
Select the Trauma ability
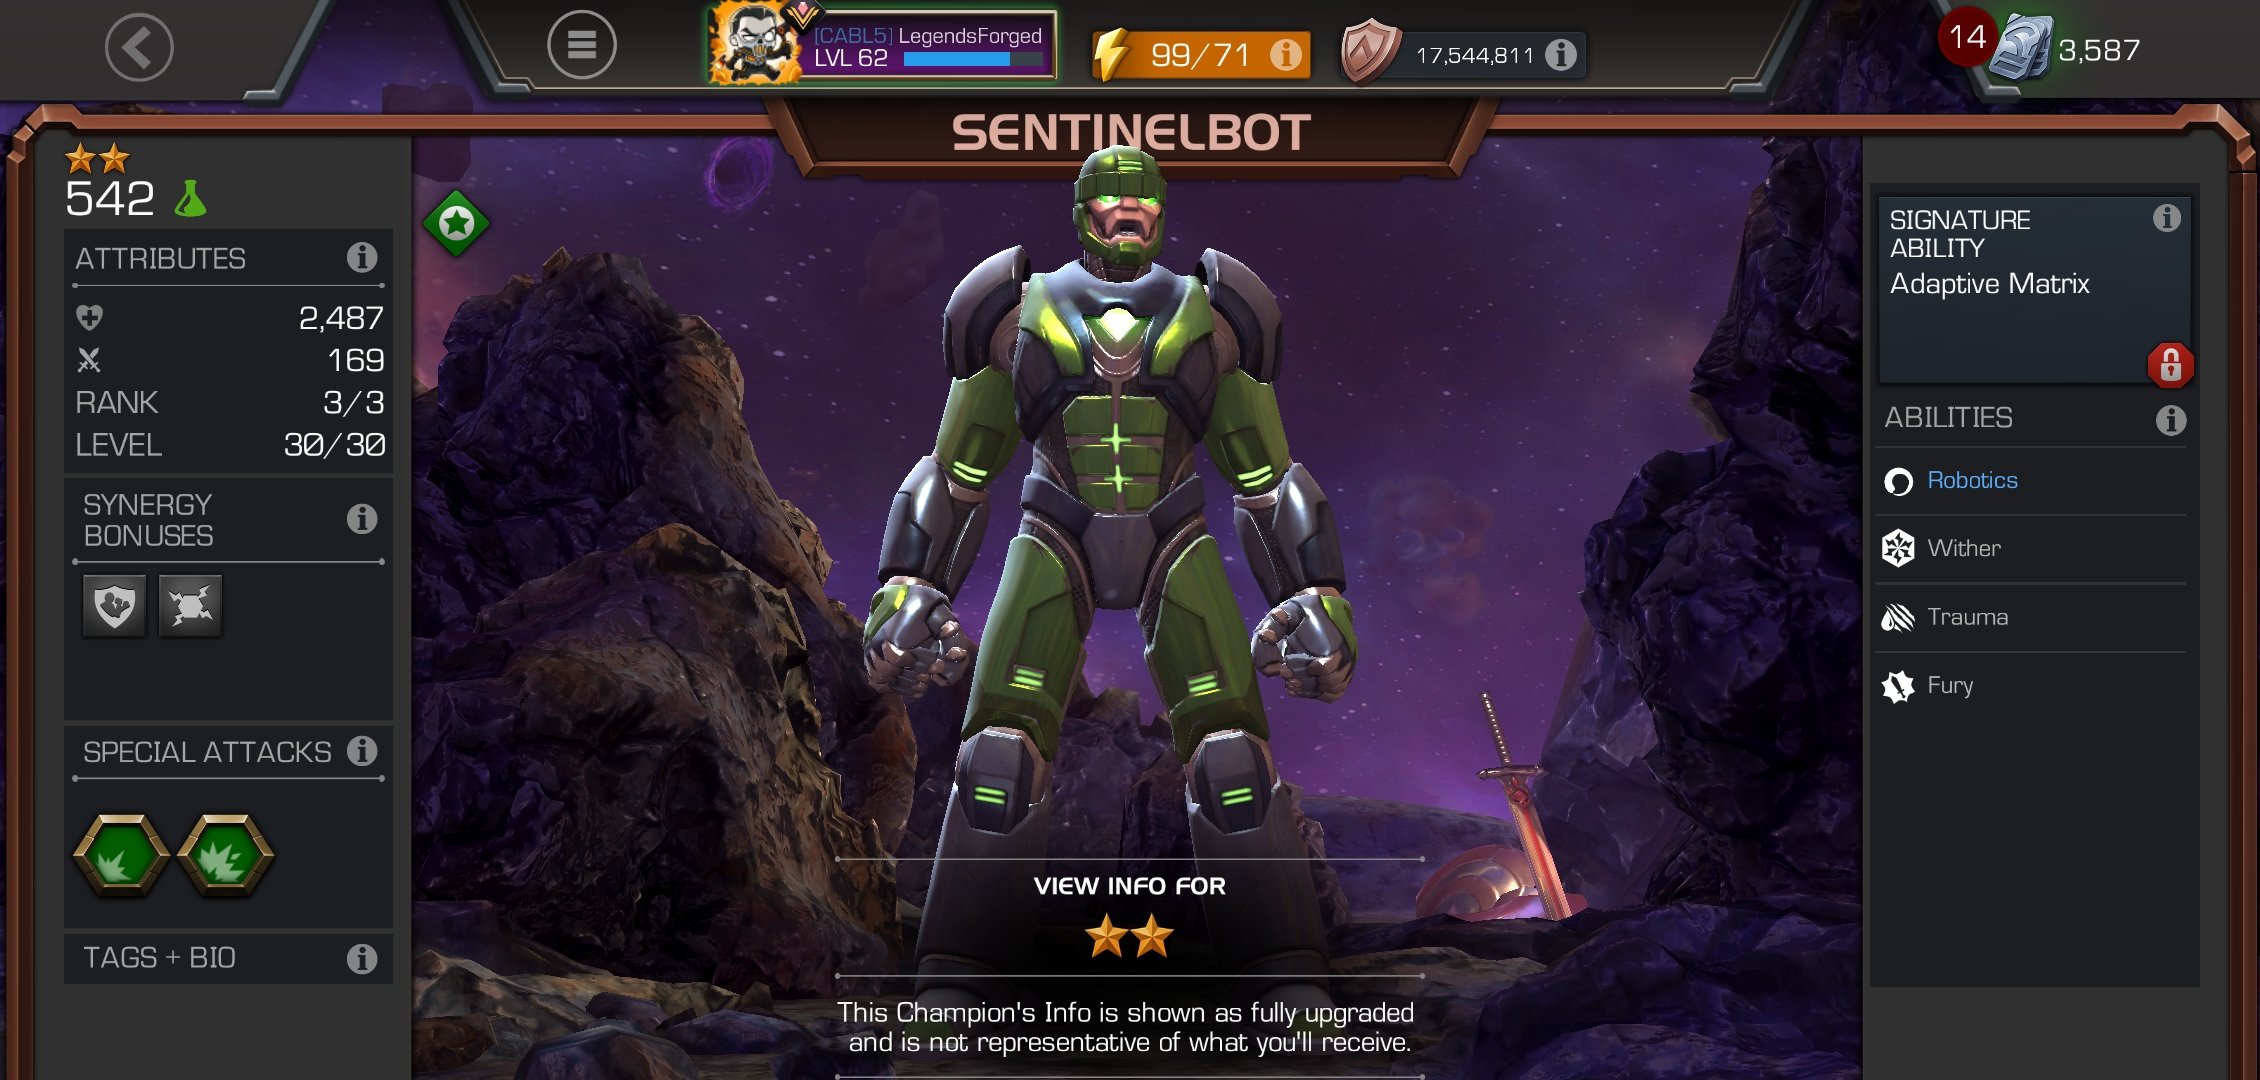2030,618
